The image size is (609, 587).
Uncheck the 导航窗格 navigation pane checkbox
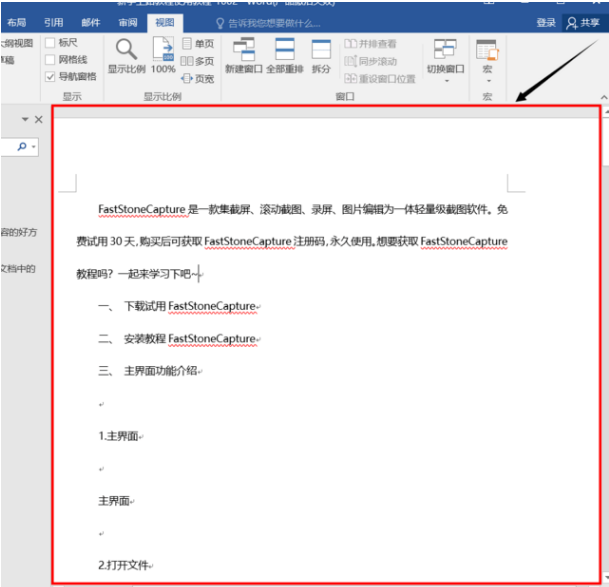pyautogui.click(x=50, y=77)
